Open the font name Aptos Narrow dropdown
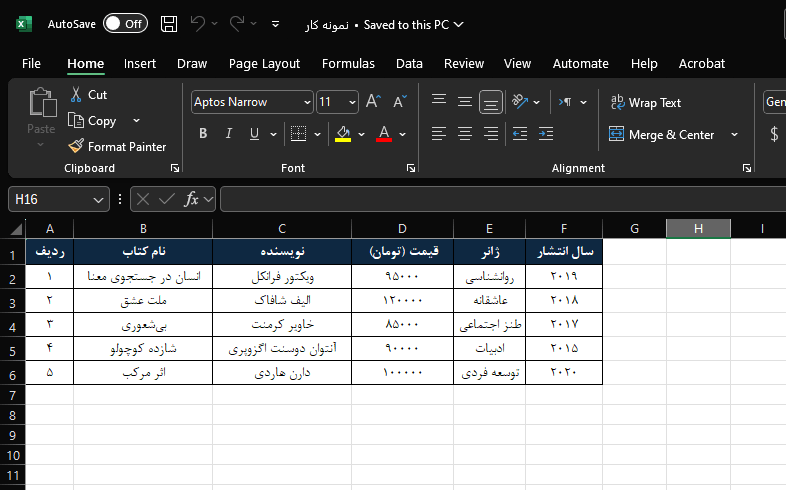This screenshot has height=490, width=786. pyautogui.click(x=307, y=103)
